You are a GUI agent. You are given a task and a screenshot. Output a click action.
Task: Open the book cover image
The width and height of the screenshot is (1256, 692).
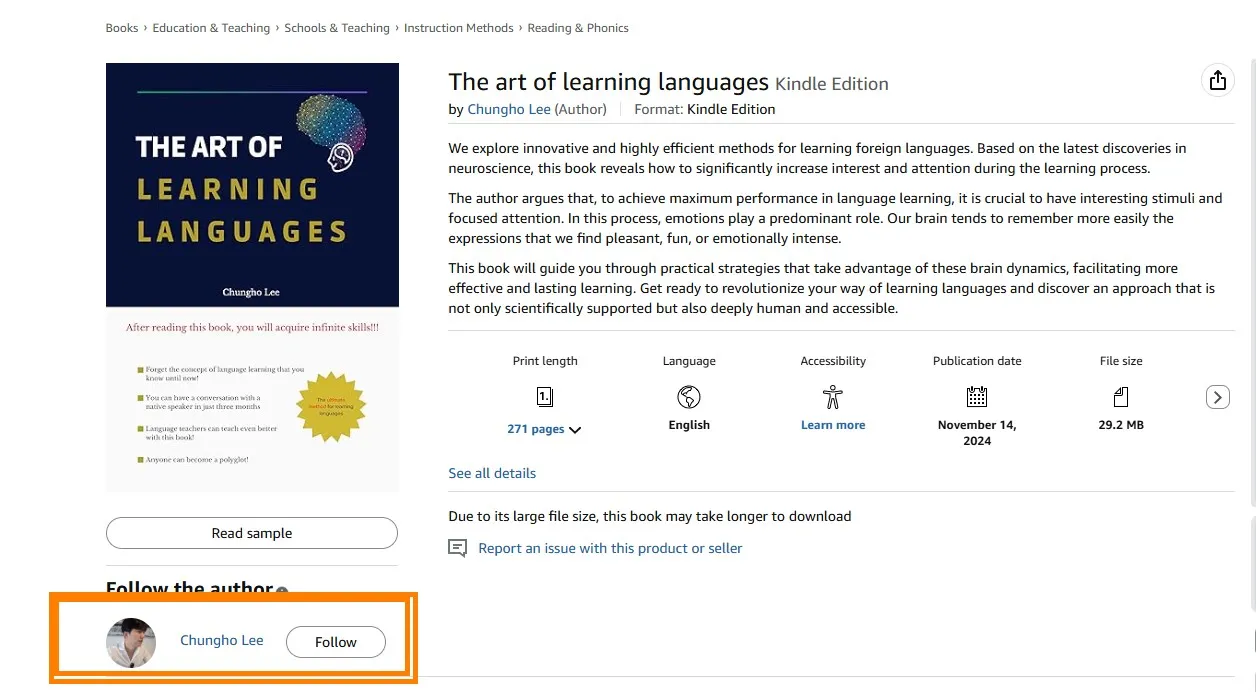pos(252,278)
